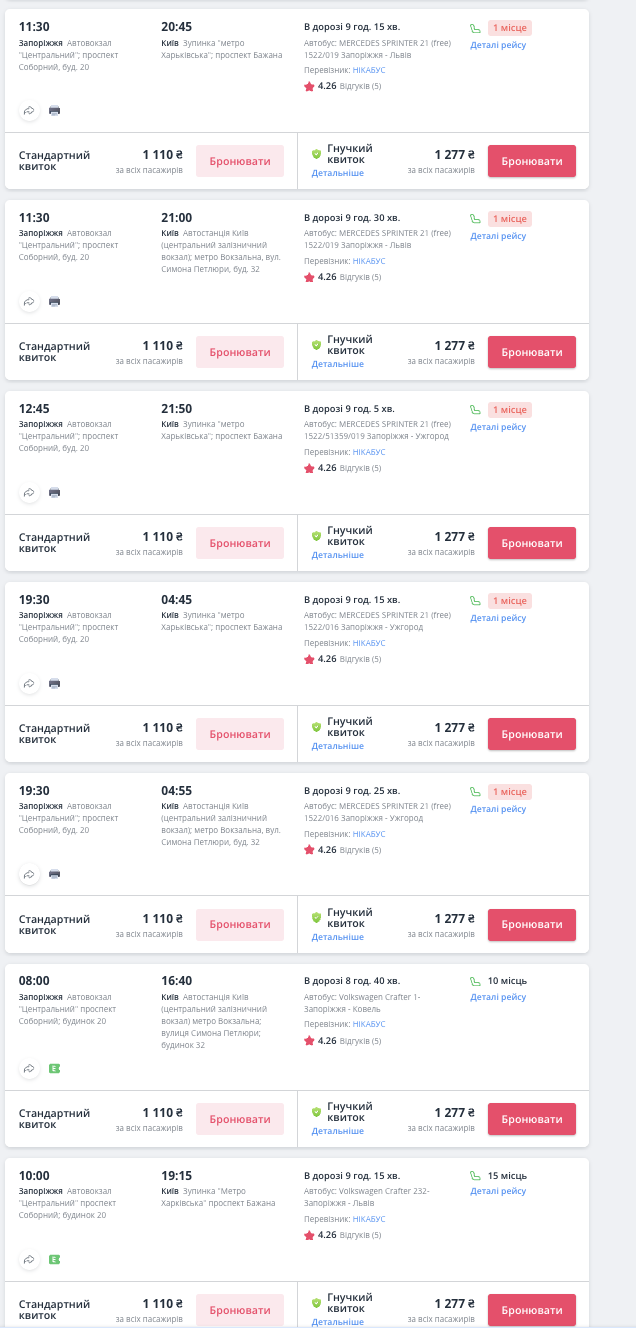The image size is (636, 1328).
Task: Book flexible ticket for 12:45 departure
Action: click(531, 543)
